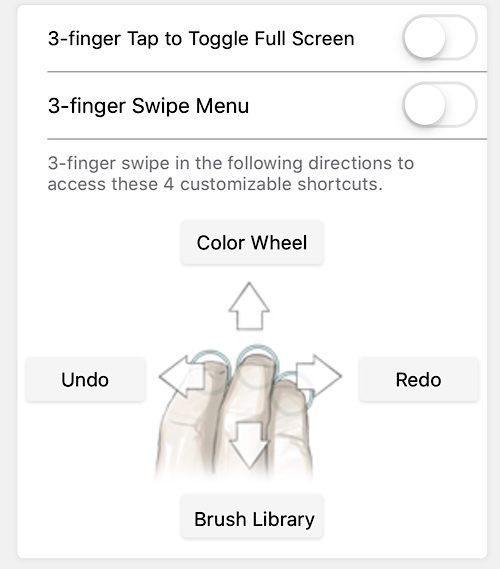Click the left arrow swipe direction icon
The image size is (500, 569).
(182, 376)
